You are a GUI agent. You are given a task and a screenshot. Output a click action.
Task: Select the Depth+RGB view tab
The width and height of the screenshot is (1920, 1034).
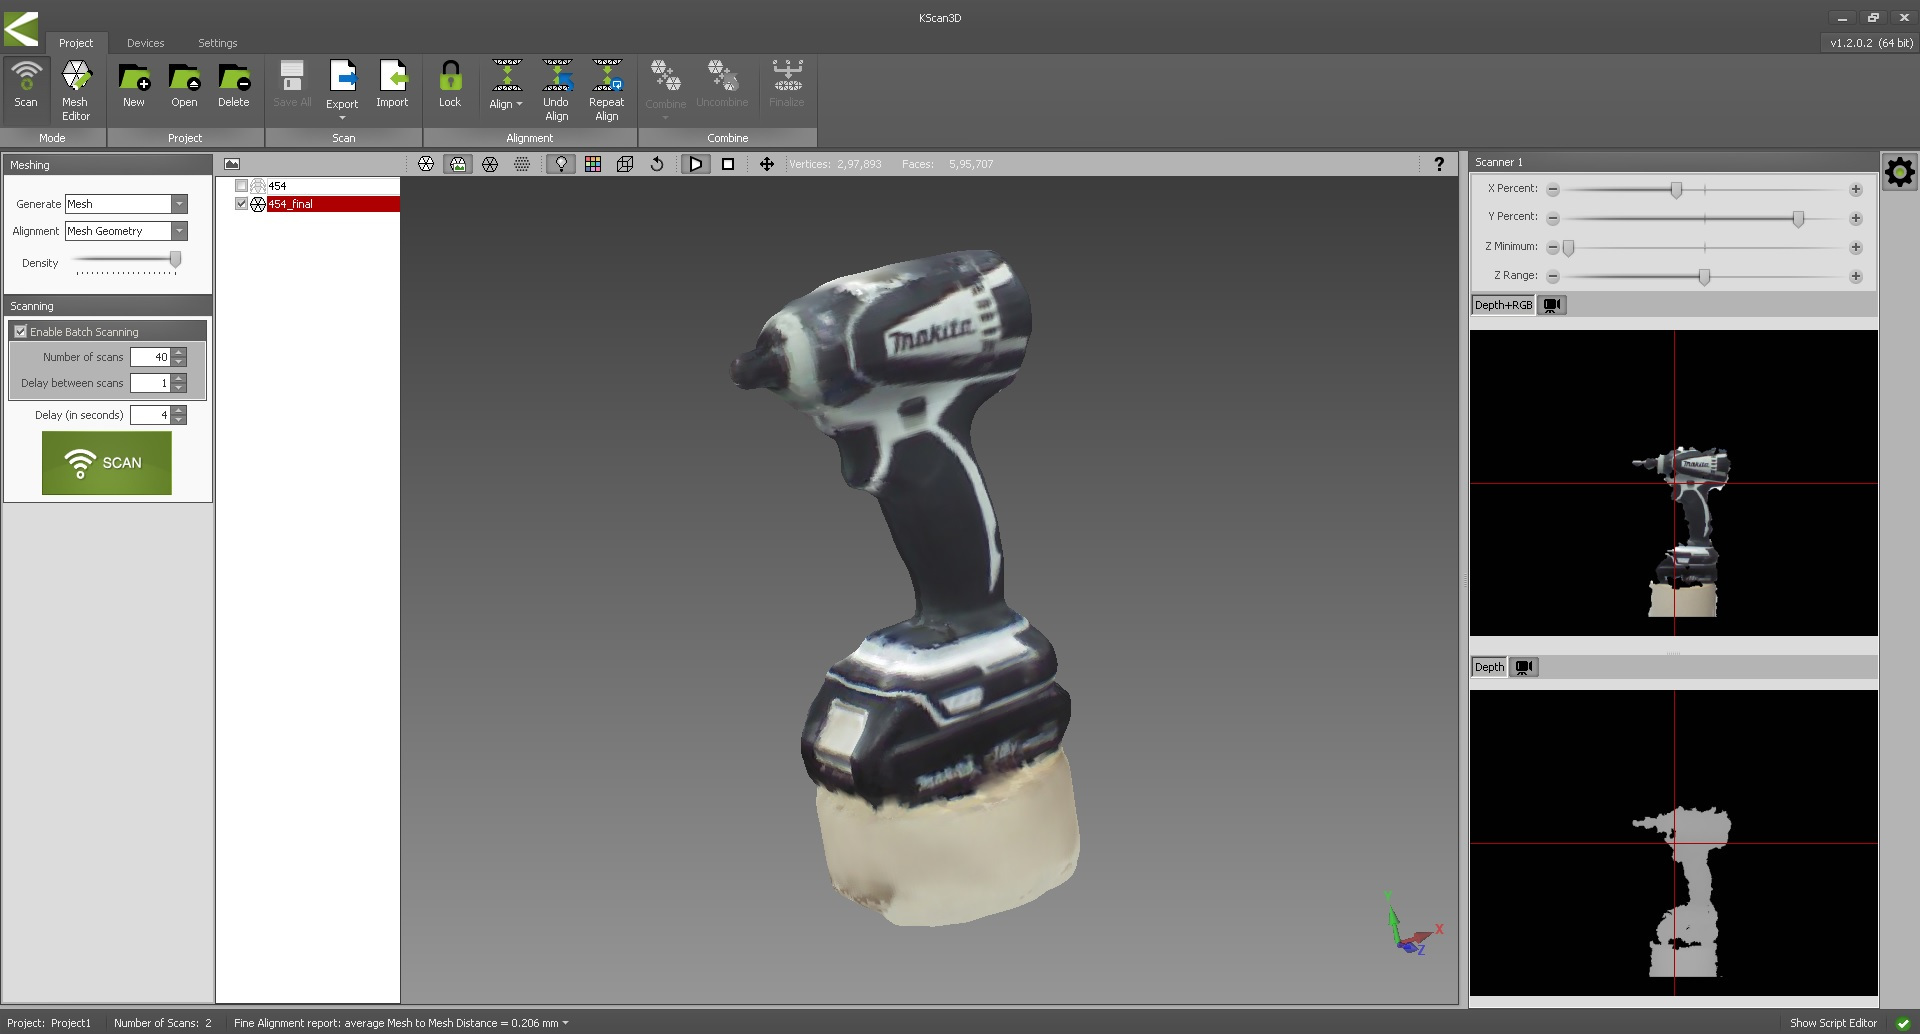coord(1503,305)
